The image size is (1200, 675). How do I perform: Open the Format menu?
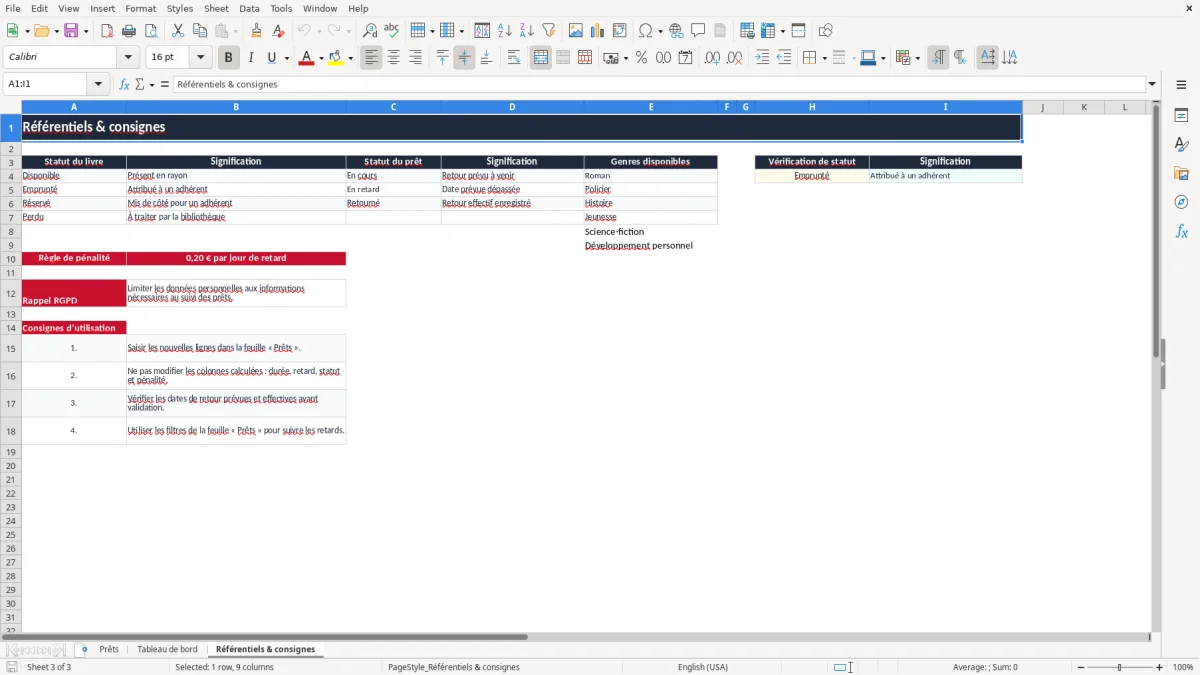140,8
